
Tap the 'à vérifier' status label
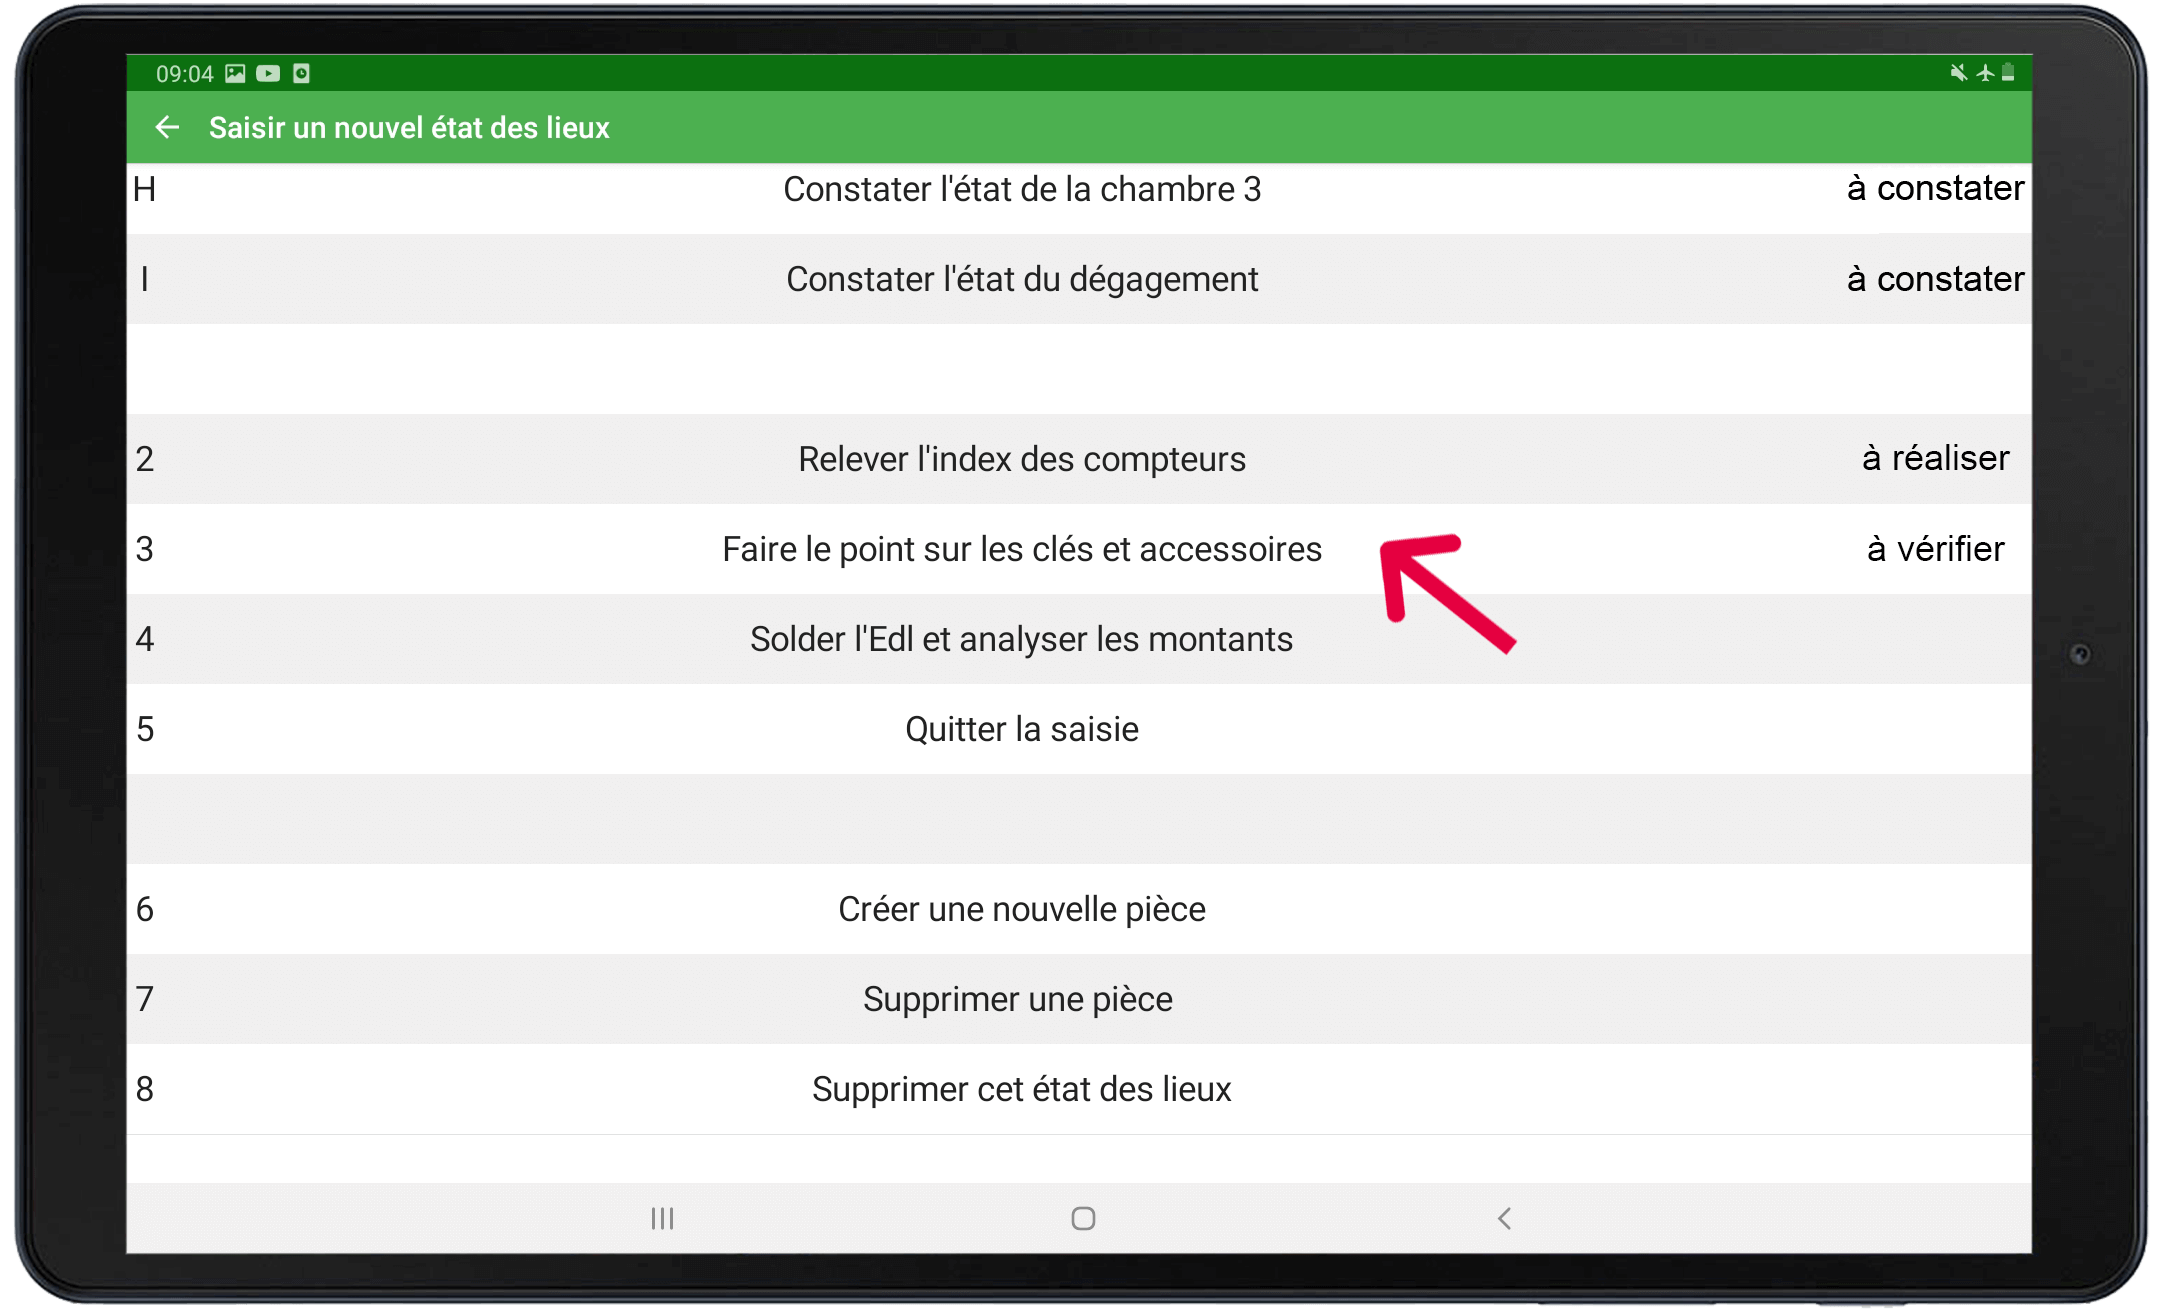point(1935,549)
